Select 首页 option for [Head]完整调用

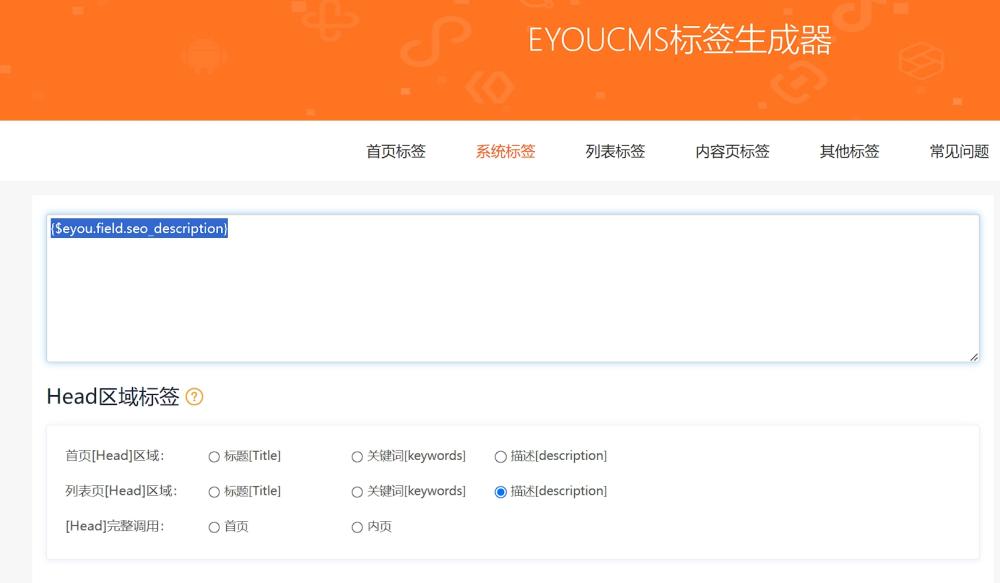coord(214,527)
